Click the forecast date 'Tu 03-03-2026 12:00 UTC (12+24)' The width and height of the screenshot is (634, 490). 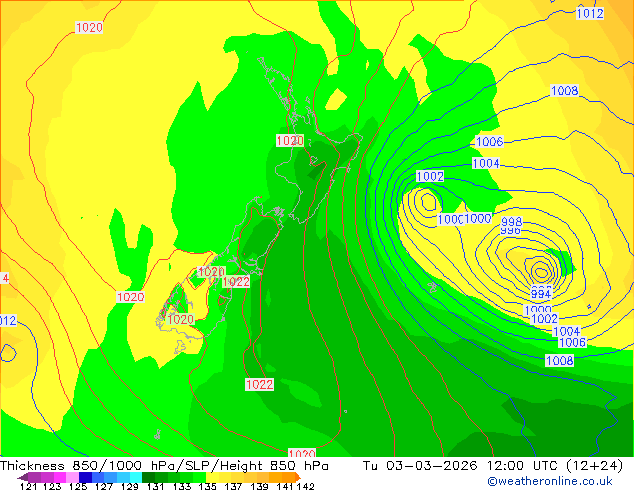pyautogui.click(x=493, y=466)
